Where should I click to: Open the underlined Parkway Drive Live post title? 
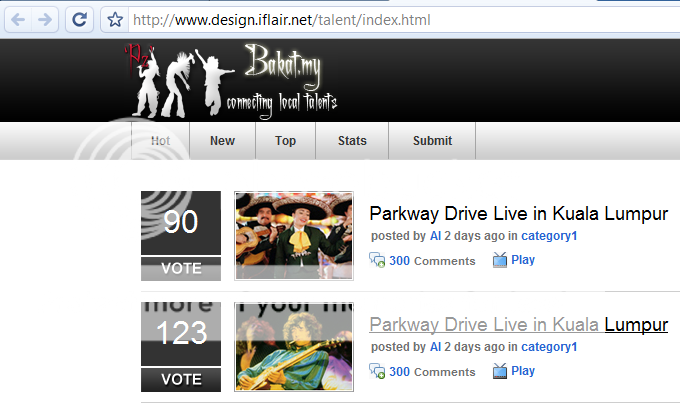click(x=519, y=324)
